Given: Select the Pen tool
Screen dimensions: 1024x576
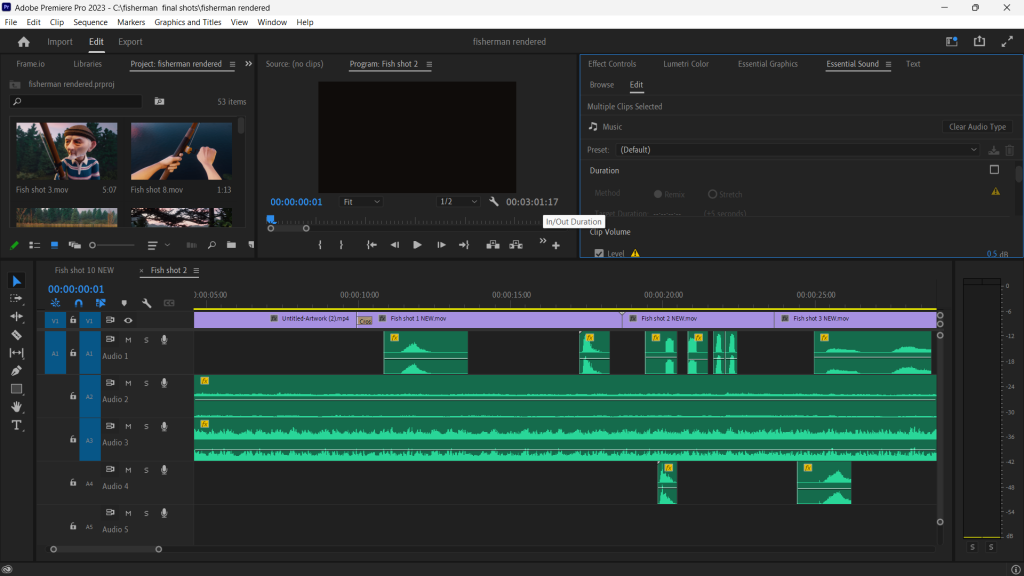Looking at the screenshot, I should click(16, 371).
